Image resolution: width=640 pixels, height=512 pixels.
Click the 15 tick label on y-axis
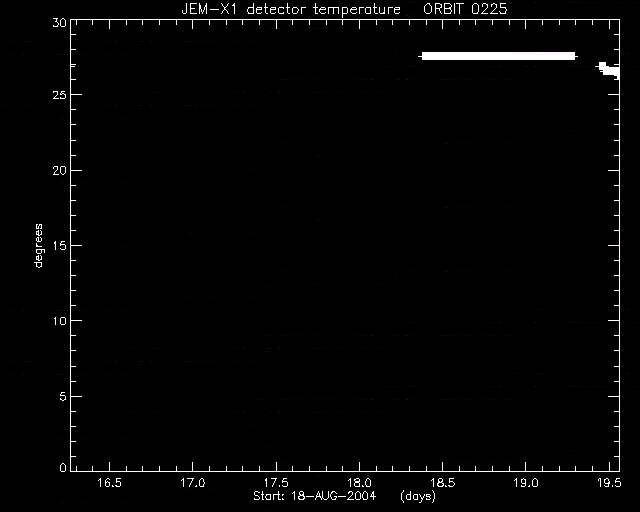59,246
